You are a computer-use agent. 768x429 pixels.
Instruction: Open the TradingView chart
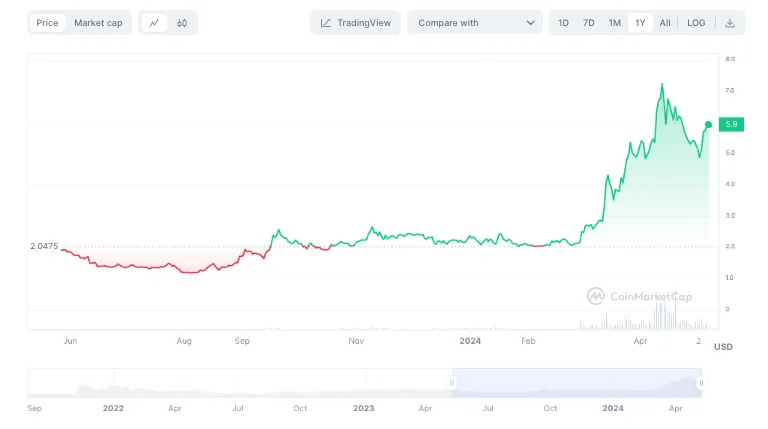click(355, 23)
